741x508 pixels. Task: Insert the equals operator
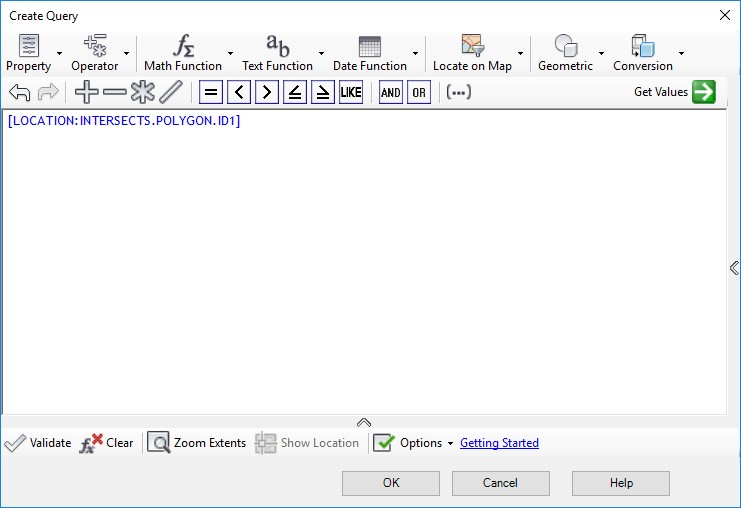pos(211,92)
